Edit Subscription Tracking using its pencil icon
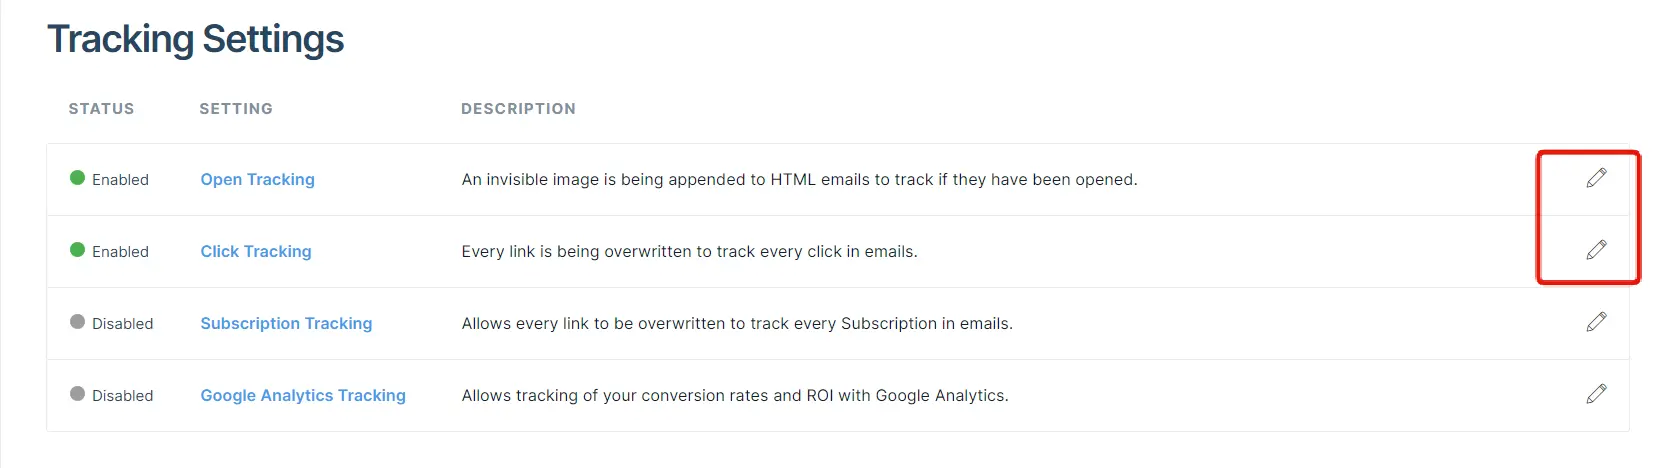The height and width of the screenshot is (468, 1658). 1596,322
